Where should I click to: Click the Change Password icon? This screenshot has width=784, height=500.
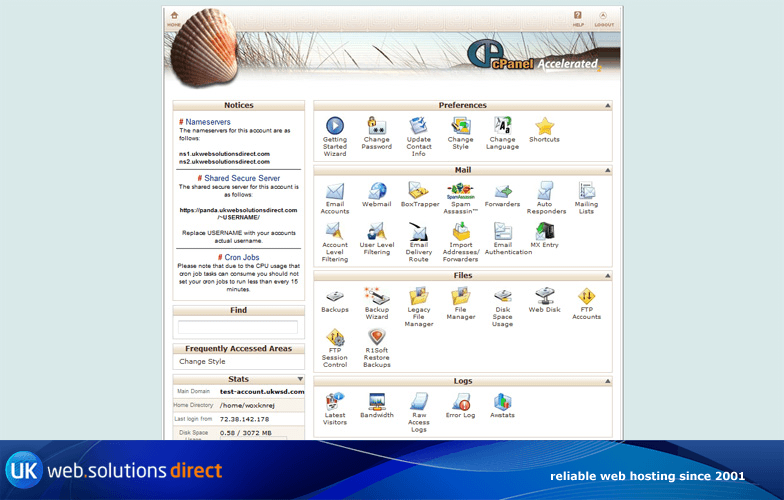coord(376,127)
